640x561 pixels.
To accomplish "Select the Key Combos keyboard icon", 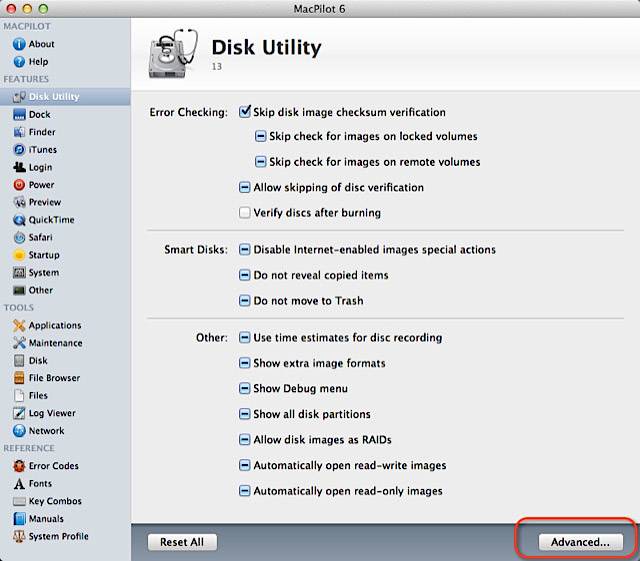I will click(x=19, y=501).
